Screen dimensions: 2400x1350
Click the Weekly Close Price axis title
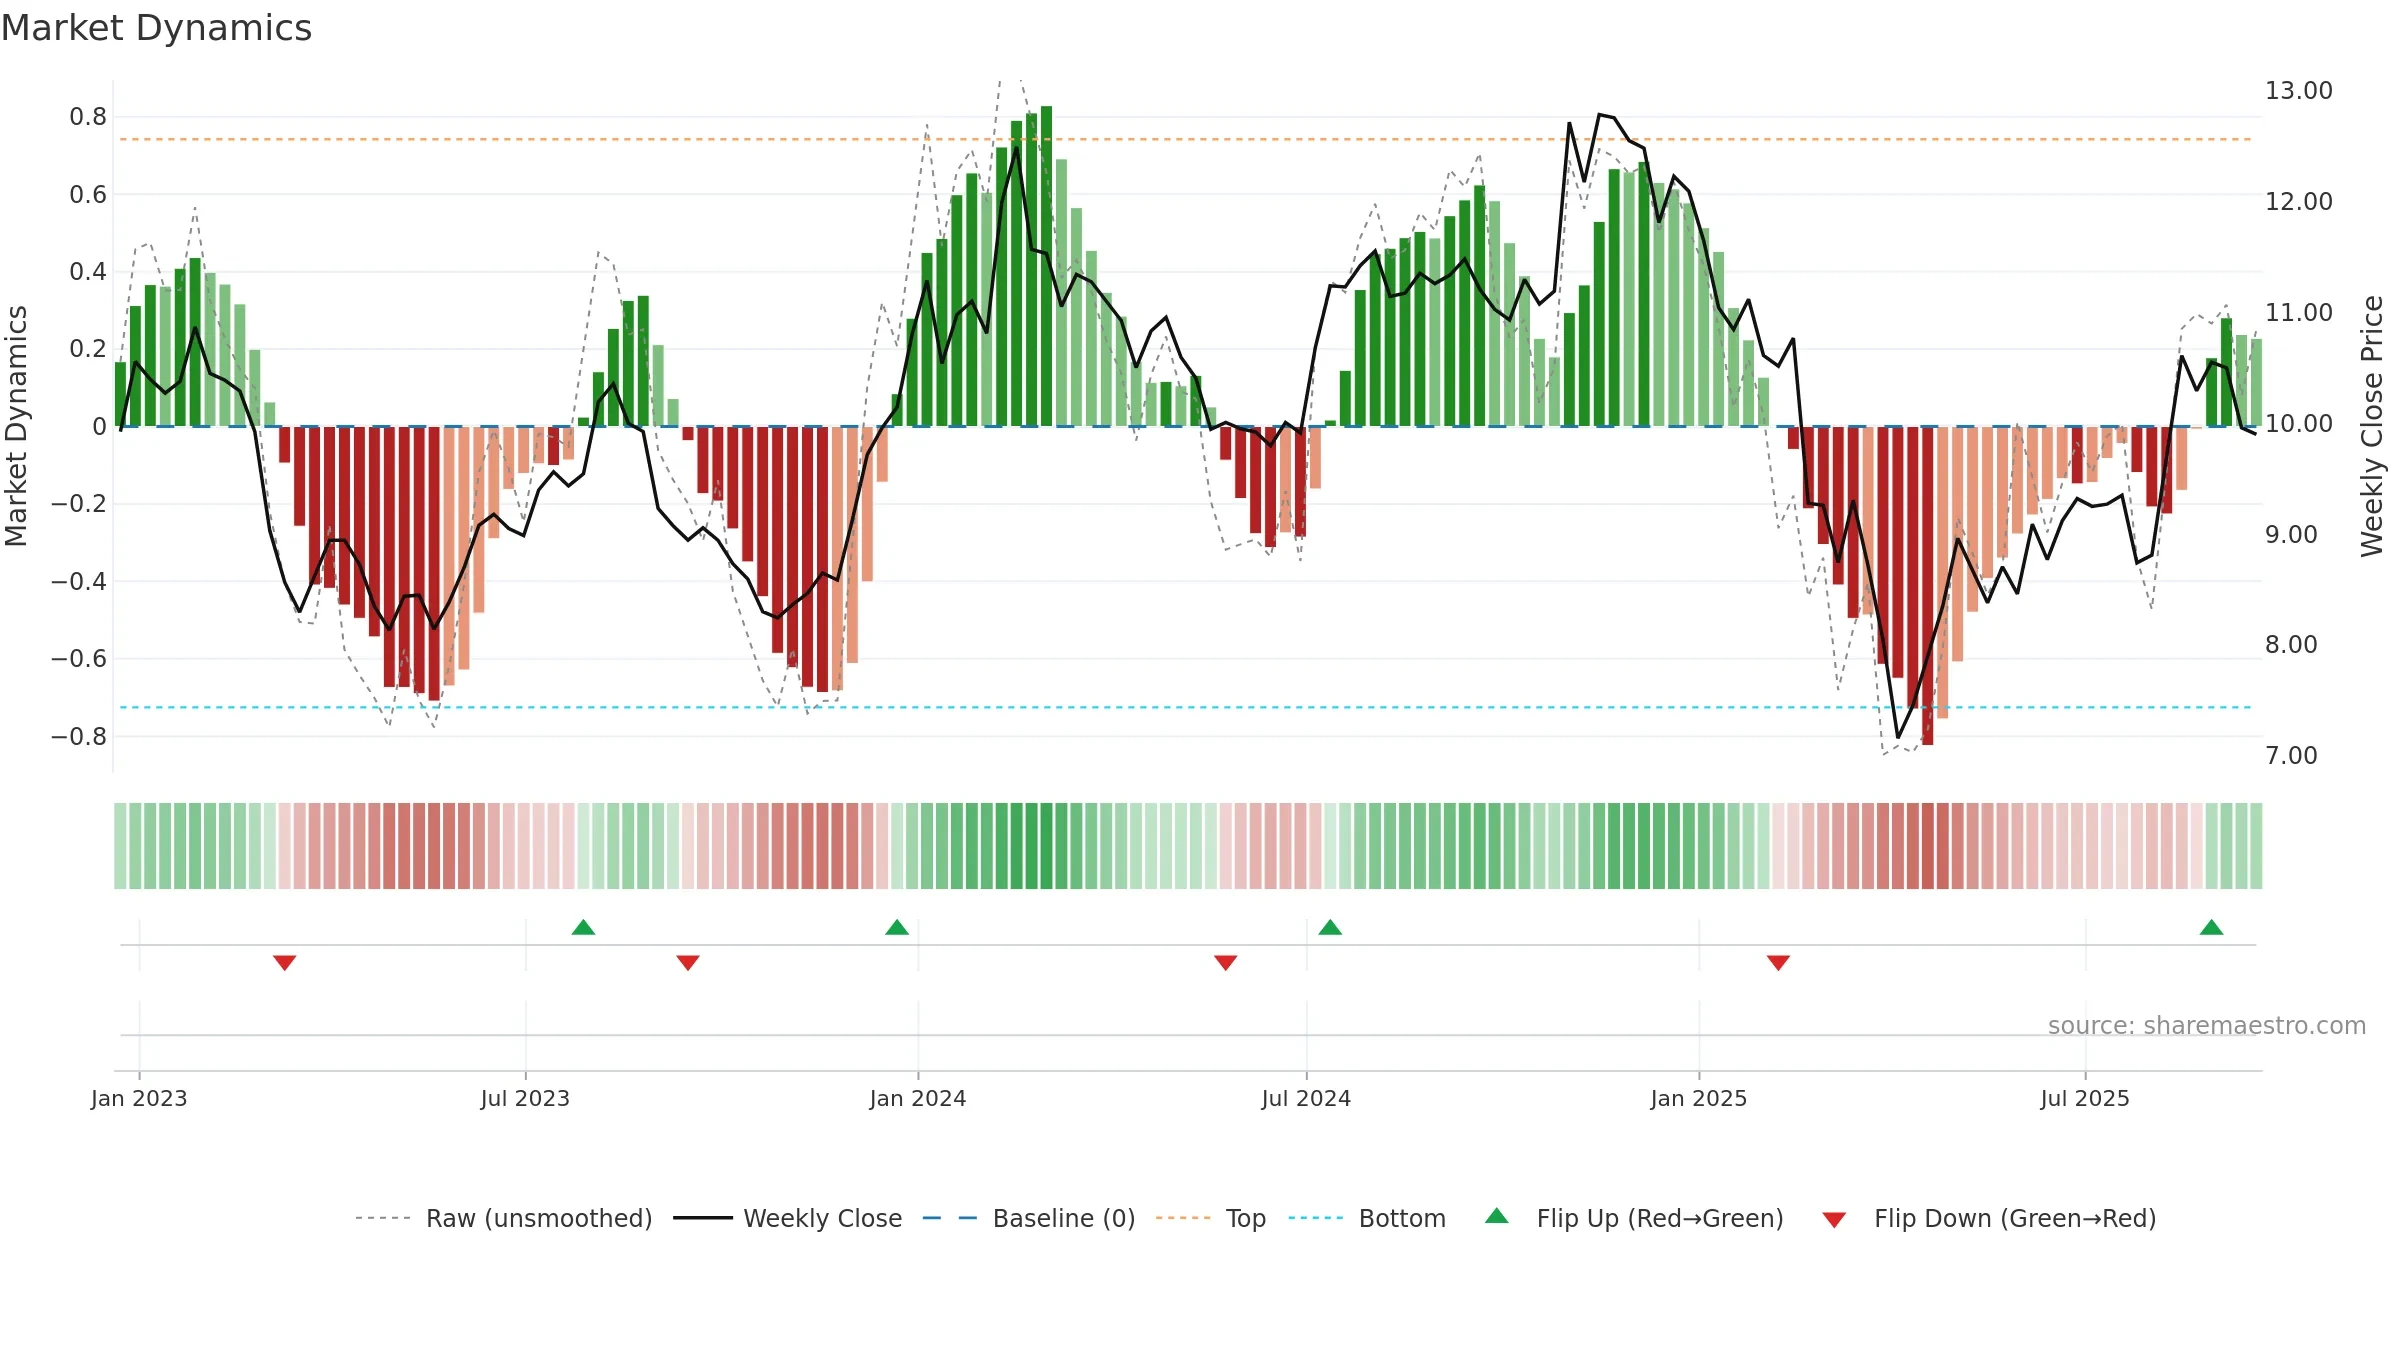click(2372, 426)
